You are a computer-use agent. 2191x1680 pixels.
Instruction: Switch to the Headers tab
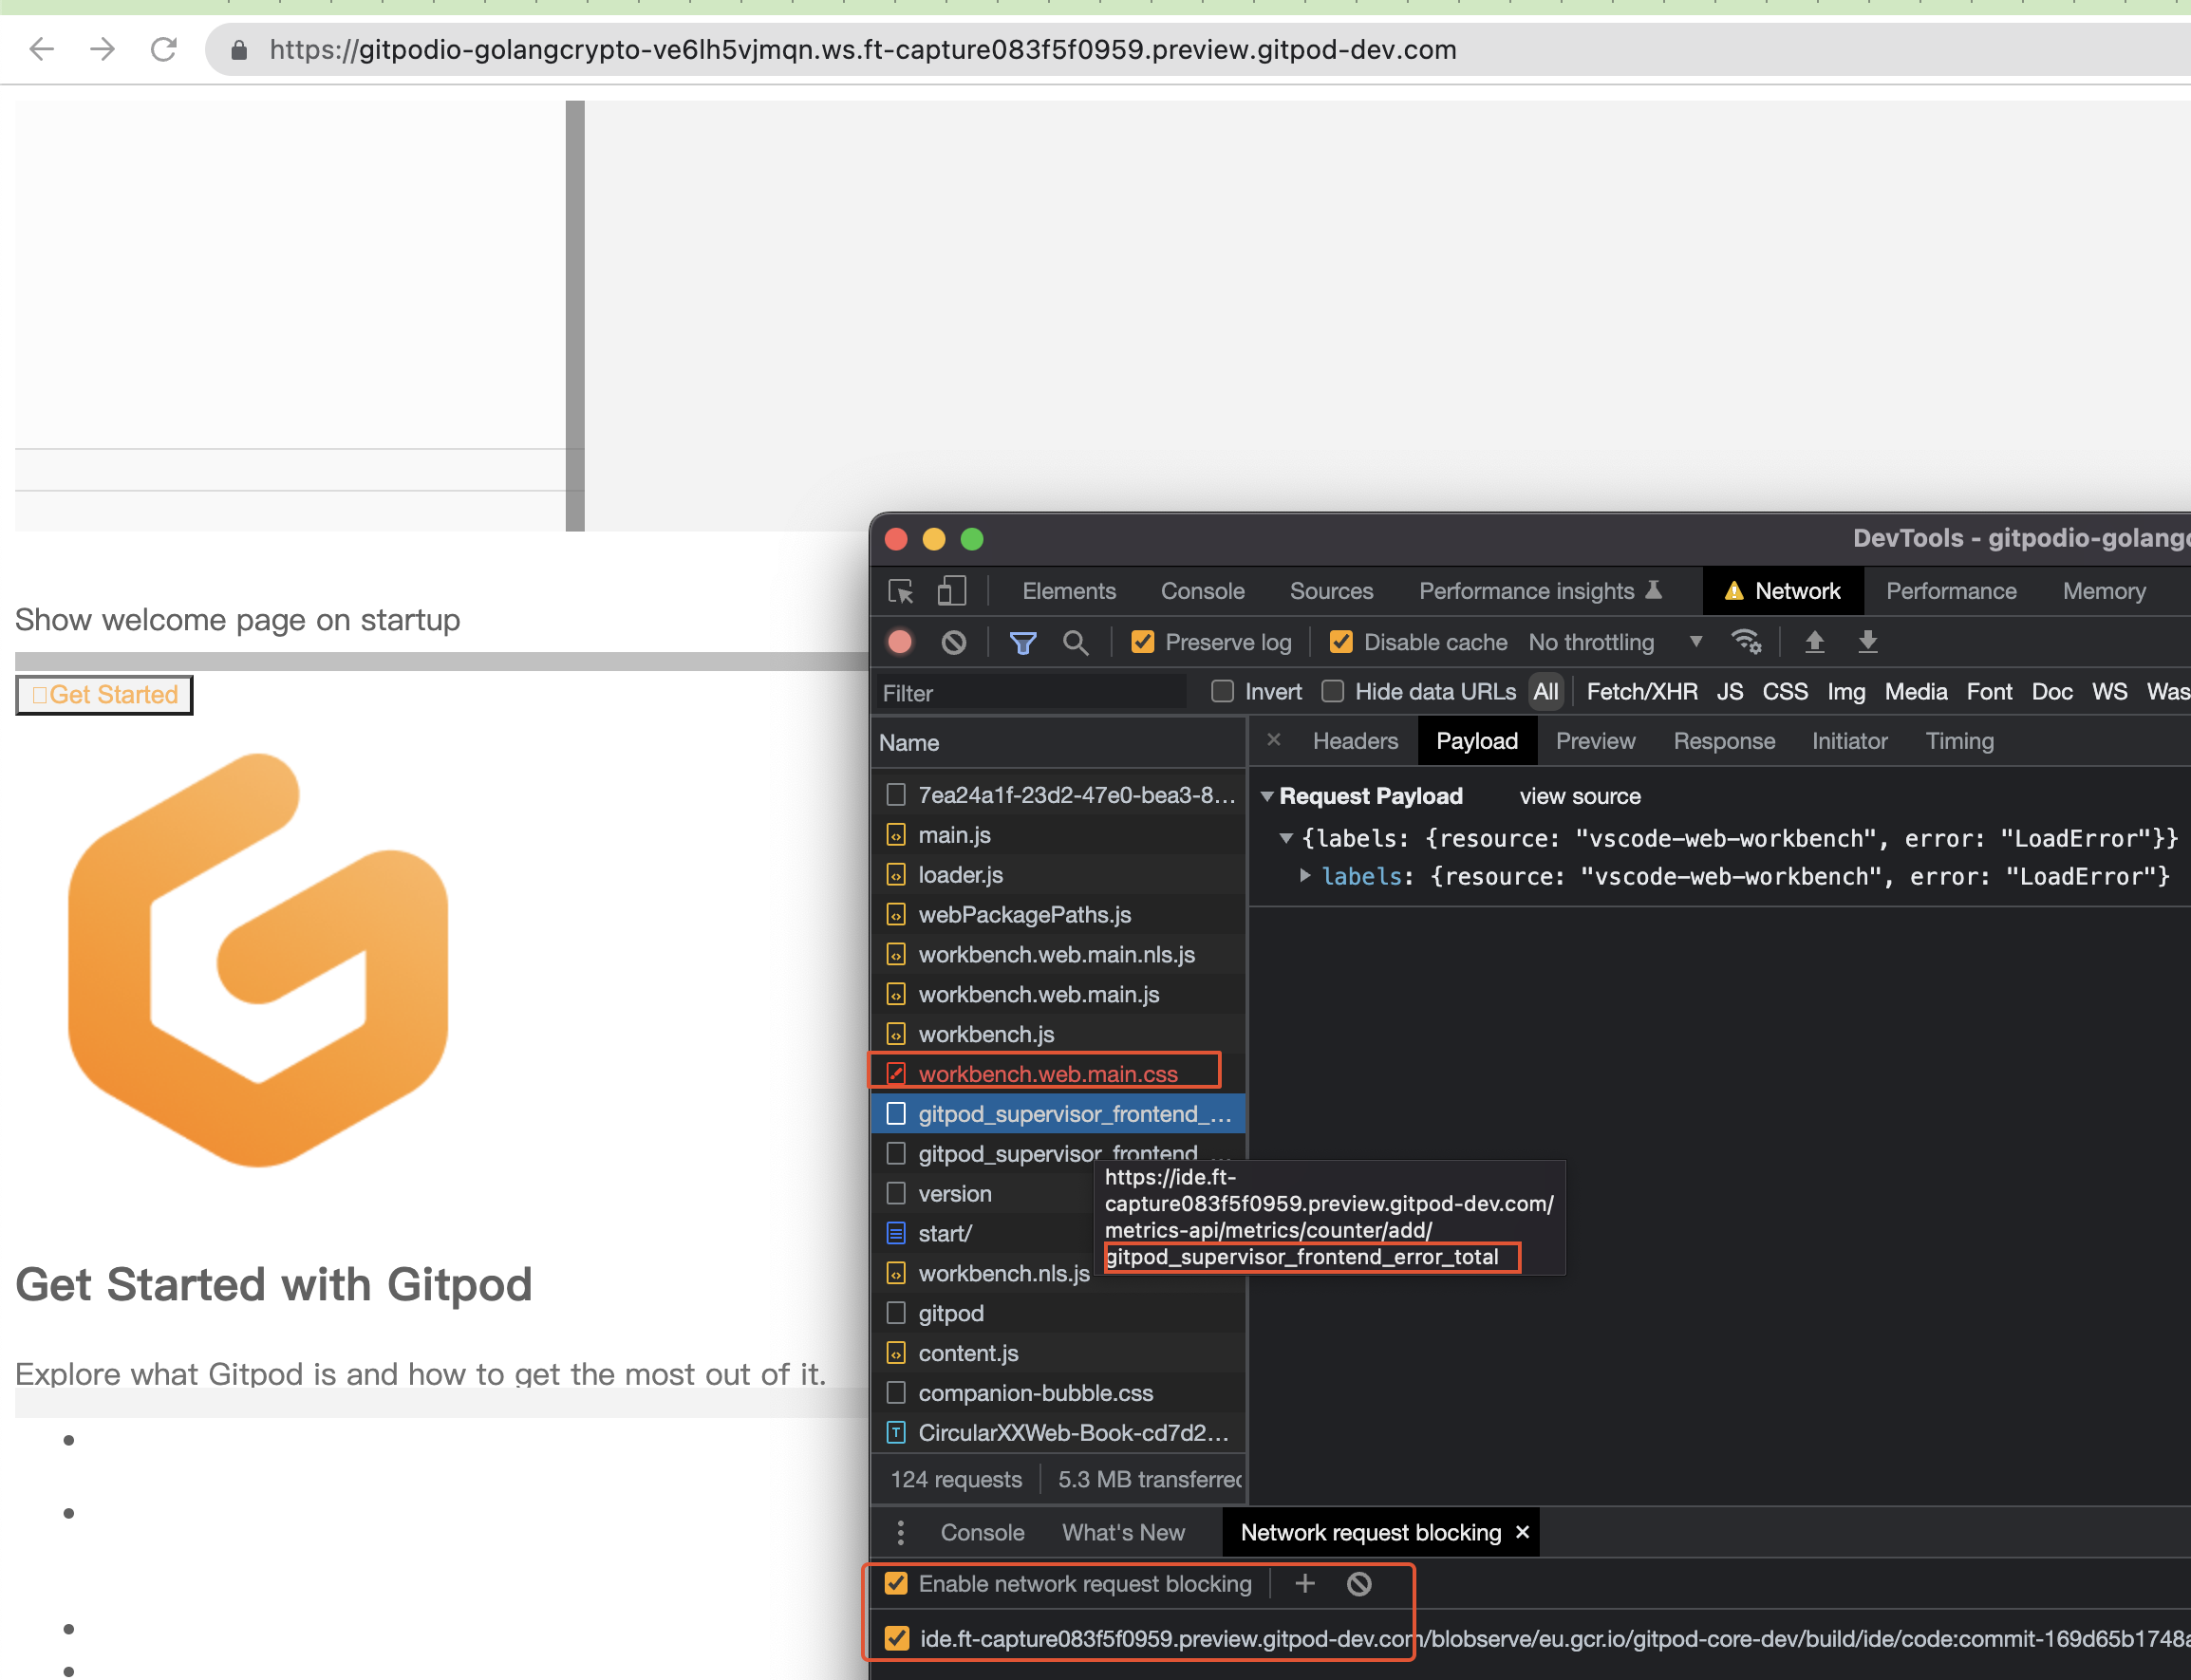coord(1355,741)
